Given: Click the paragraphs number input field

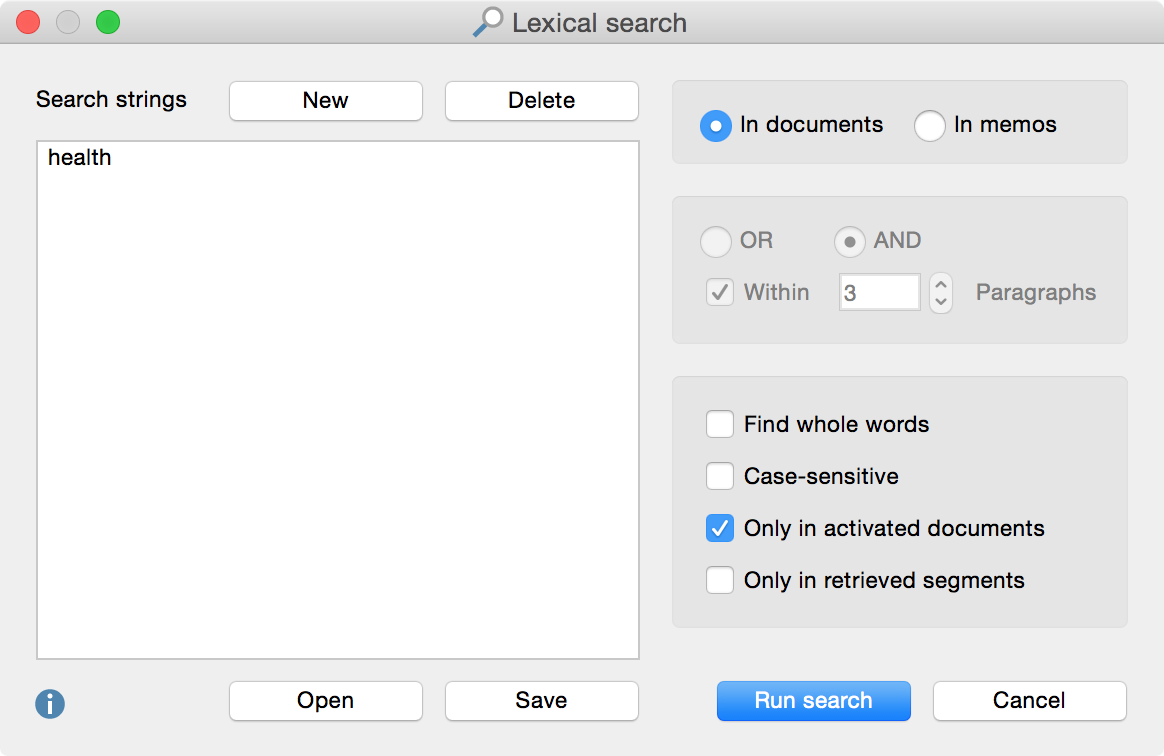Looking at the screenshot, I should pos(879,293).
